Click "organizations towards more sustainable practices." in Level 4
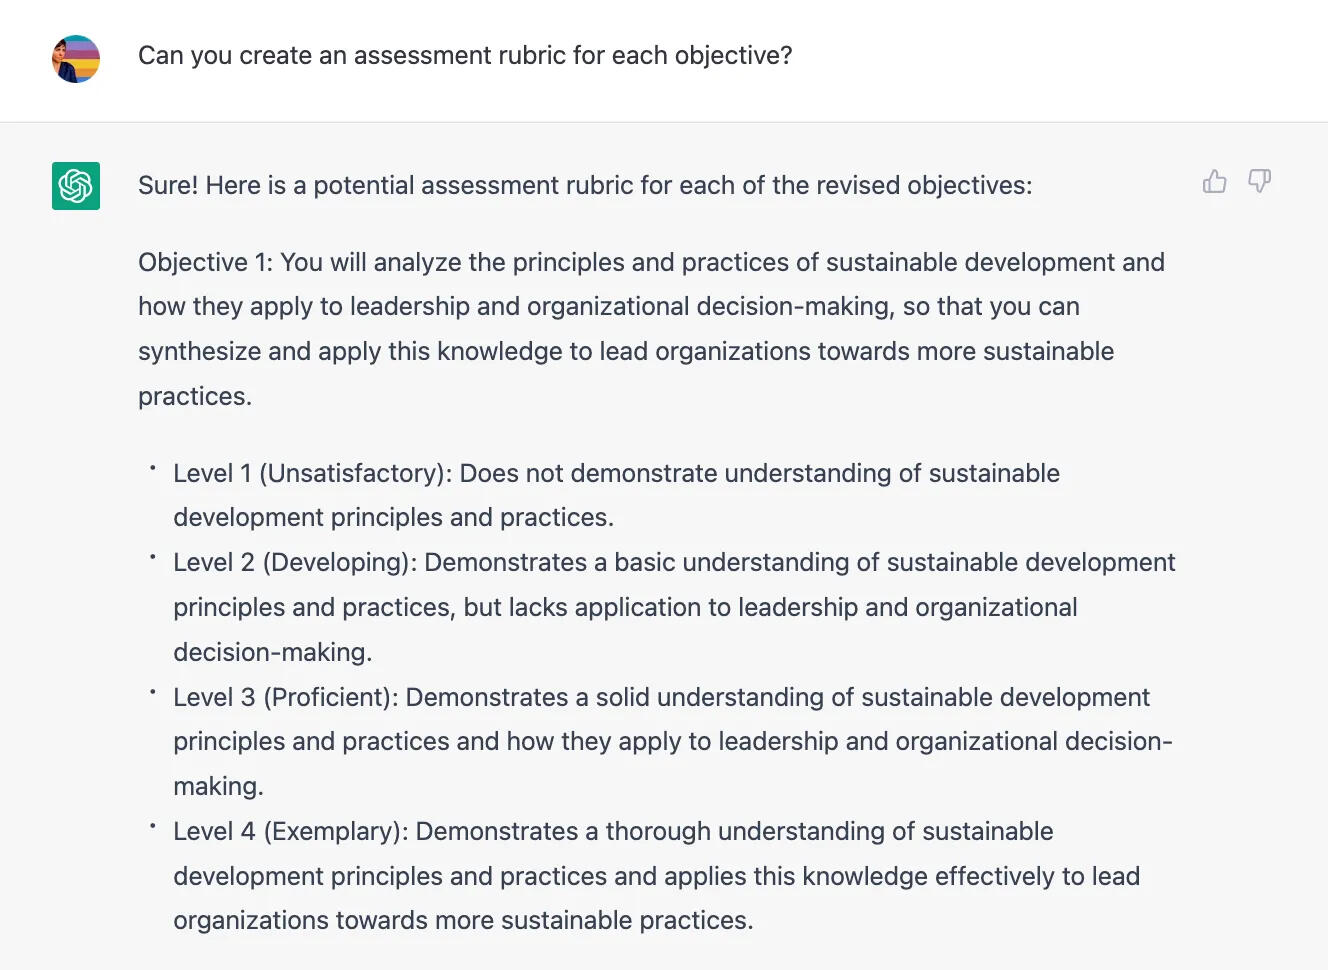Viewport: 1328px width, 970px height. (463, 921)
